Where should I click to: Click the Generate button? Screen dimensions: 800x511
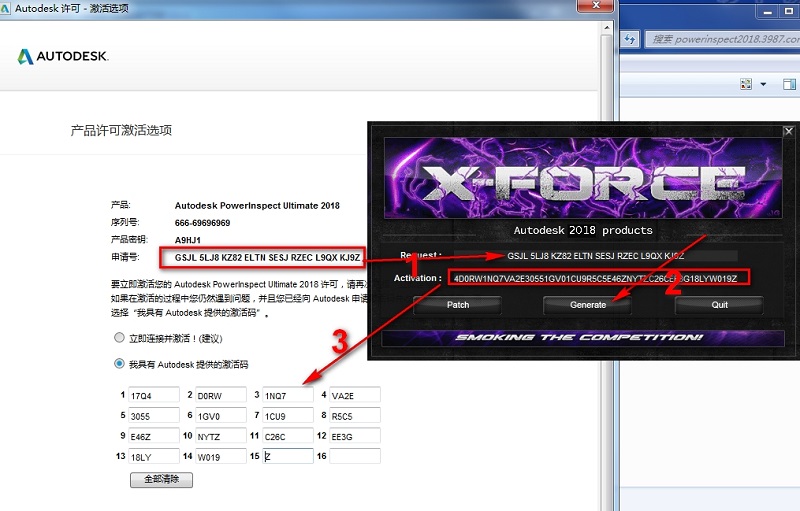(x=588, y=305)
